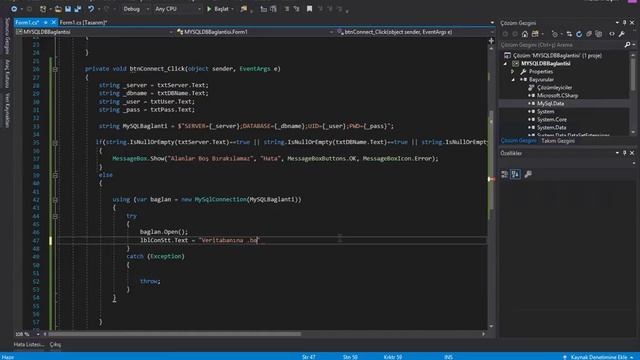Start debugging with Başlat button
This screenshot has height=360, width=640.
218,9
